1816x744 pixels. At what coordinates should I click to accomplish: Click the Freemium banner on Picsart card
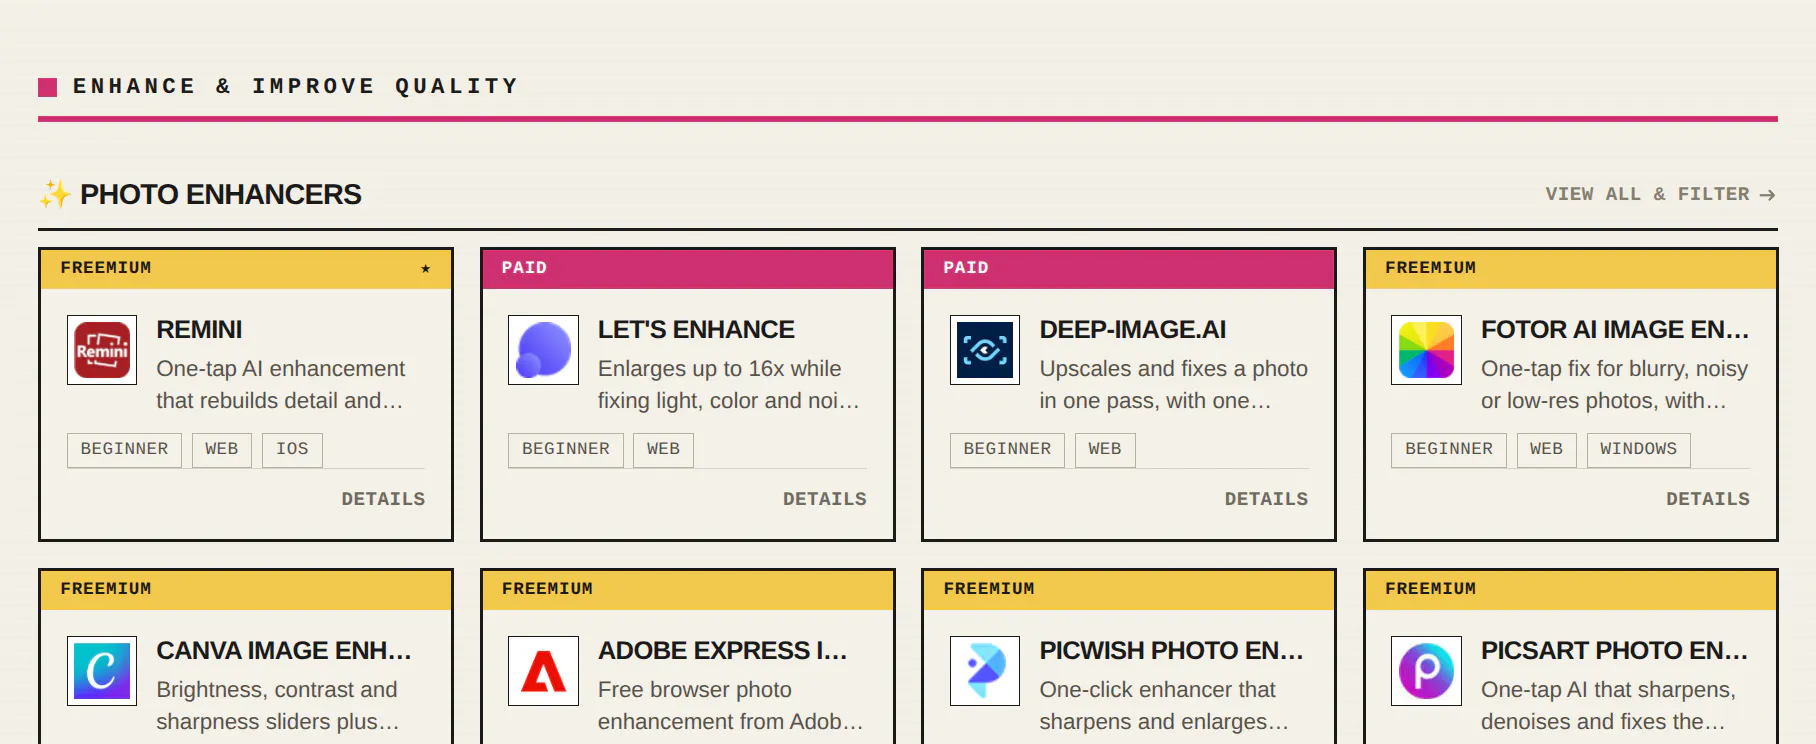[1571, 590]
